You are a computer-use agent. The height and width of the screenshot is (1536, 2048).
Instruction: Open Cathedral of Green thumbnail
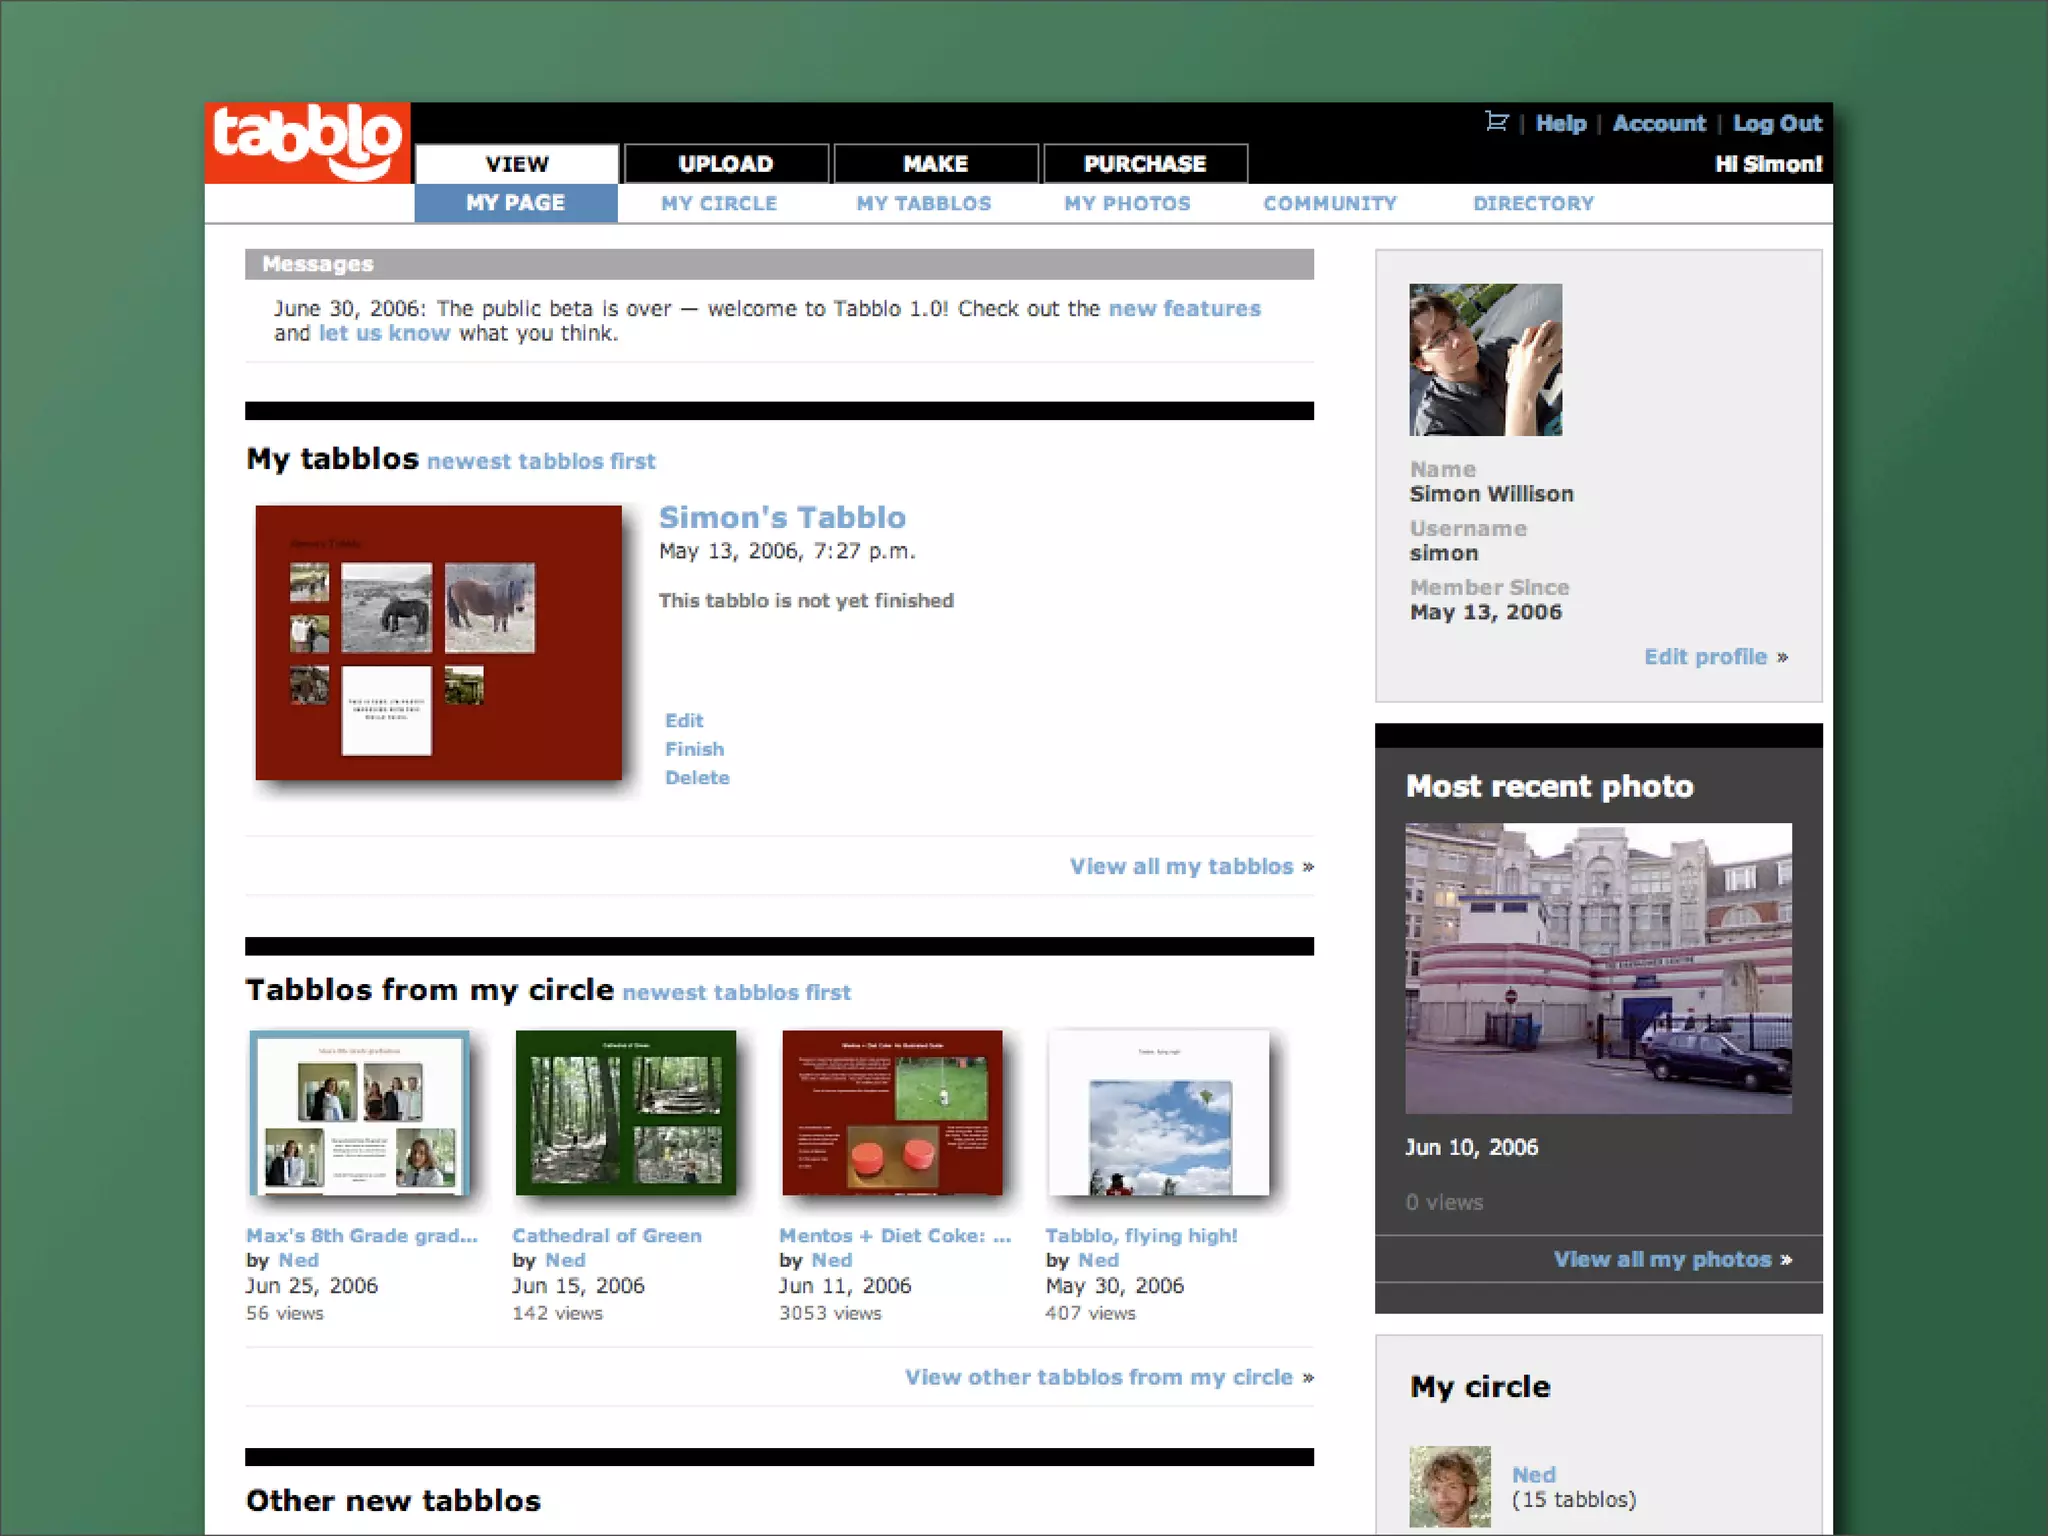(626, 1112)
